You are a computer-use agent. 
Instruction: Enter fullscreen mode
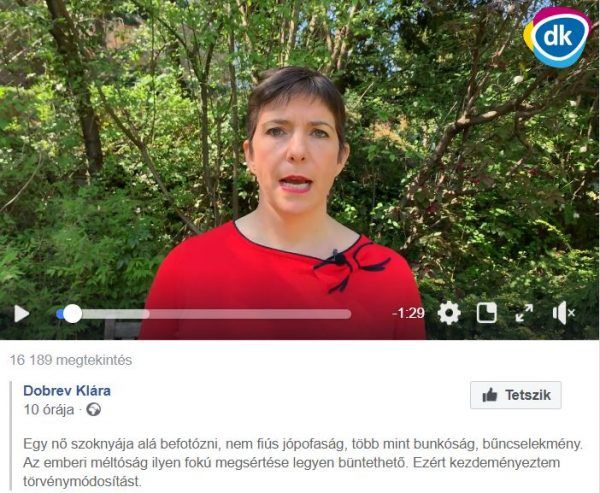524,313
